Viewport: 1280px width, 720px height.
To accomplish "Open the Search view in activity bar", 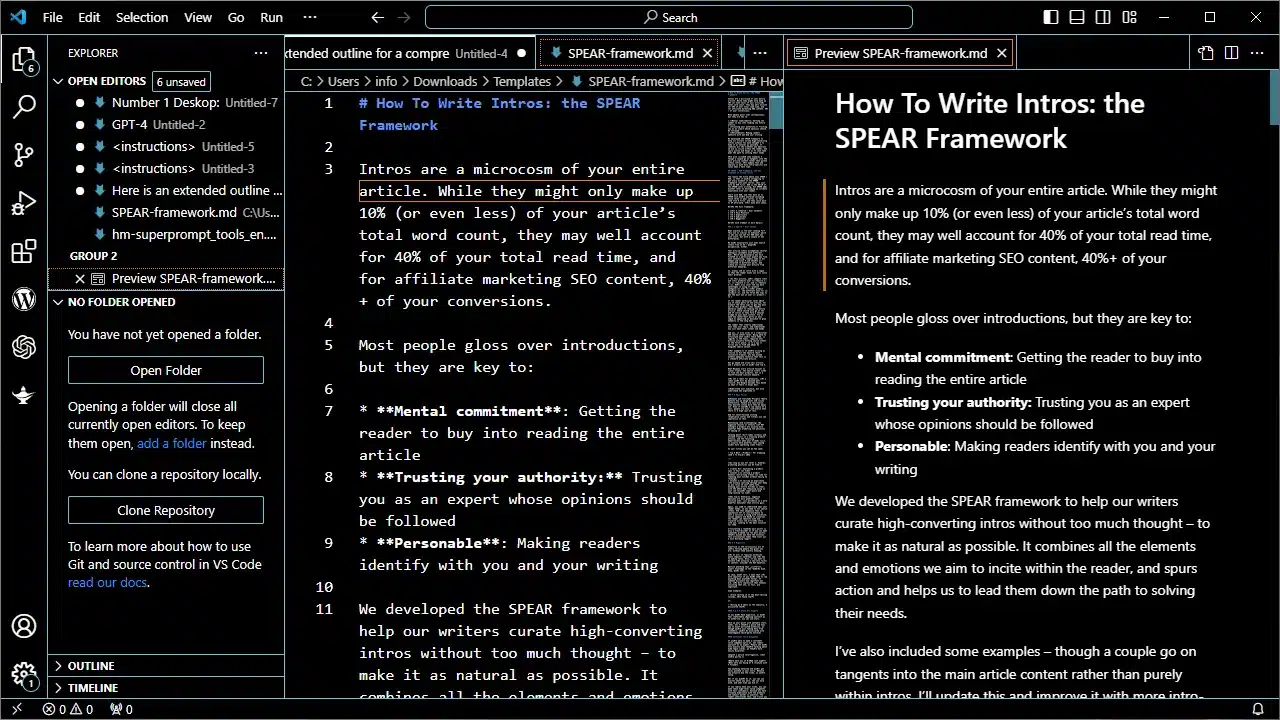I will click(x=24, y=106).
